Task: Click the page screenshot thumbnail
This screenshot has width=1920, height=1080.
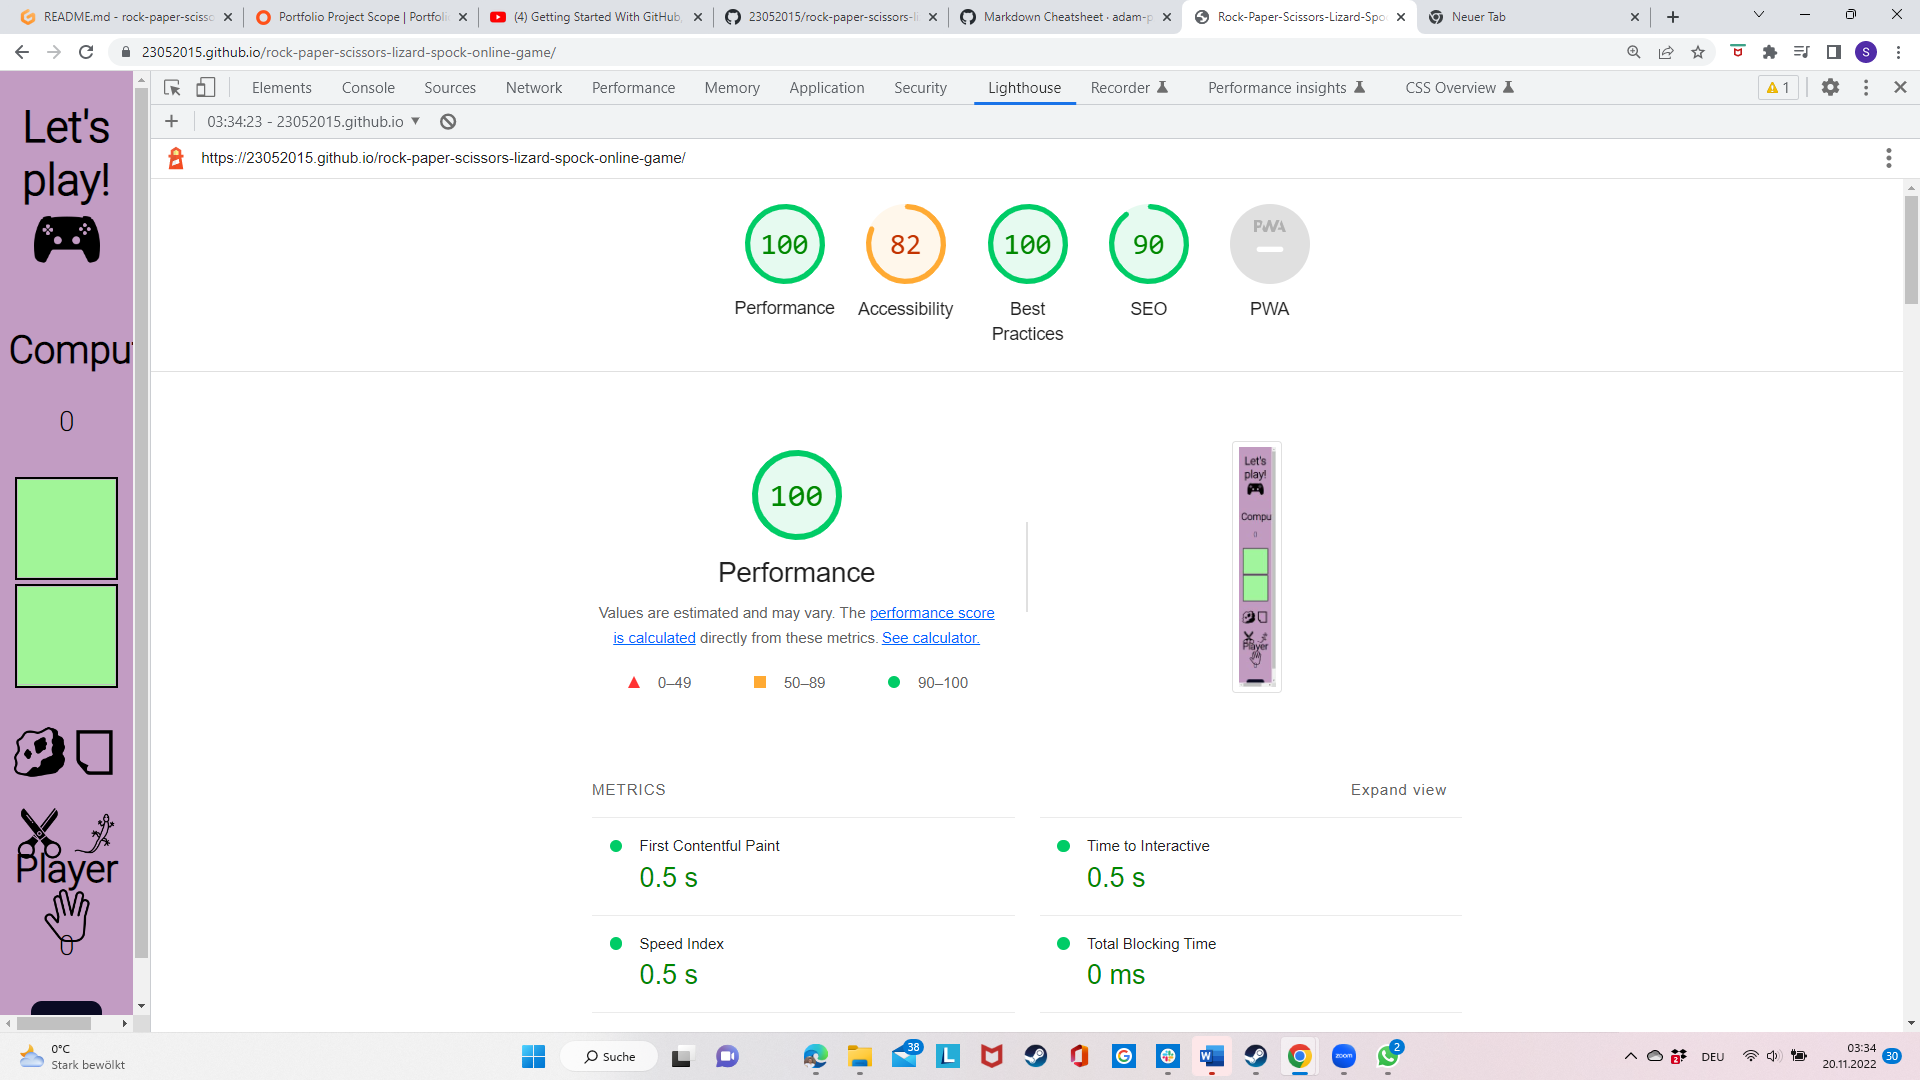Action: point(1256,566)
